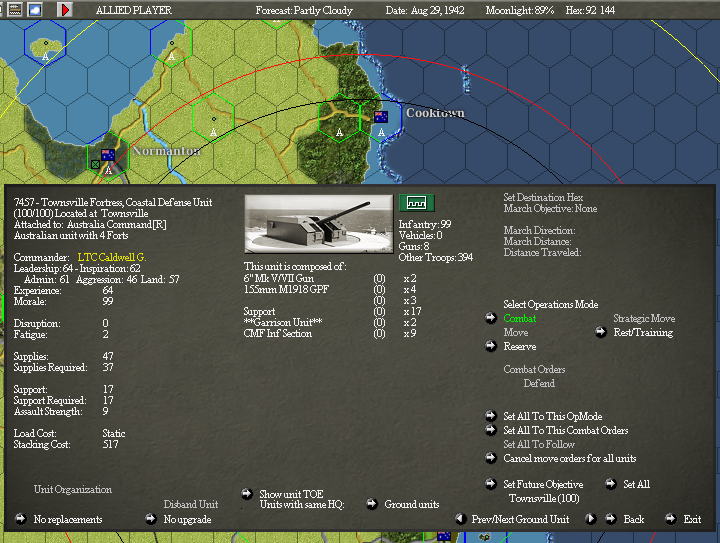Click the CMF Inf Section row

(330, 333)
